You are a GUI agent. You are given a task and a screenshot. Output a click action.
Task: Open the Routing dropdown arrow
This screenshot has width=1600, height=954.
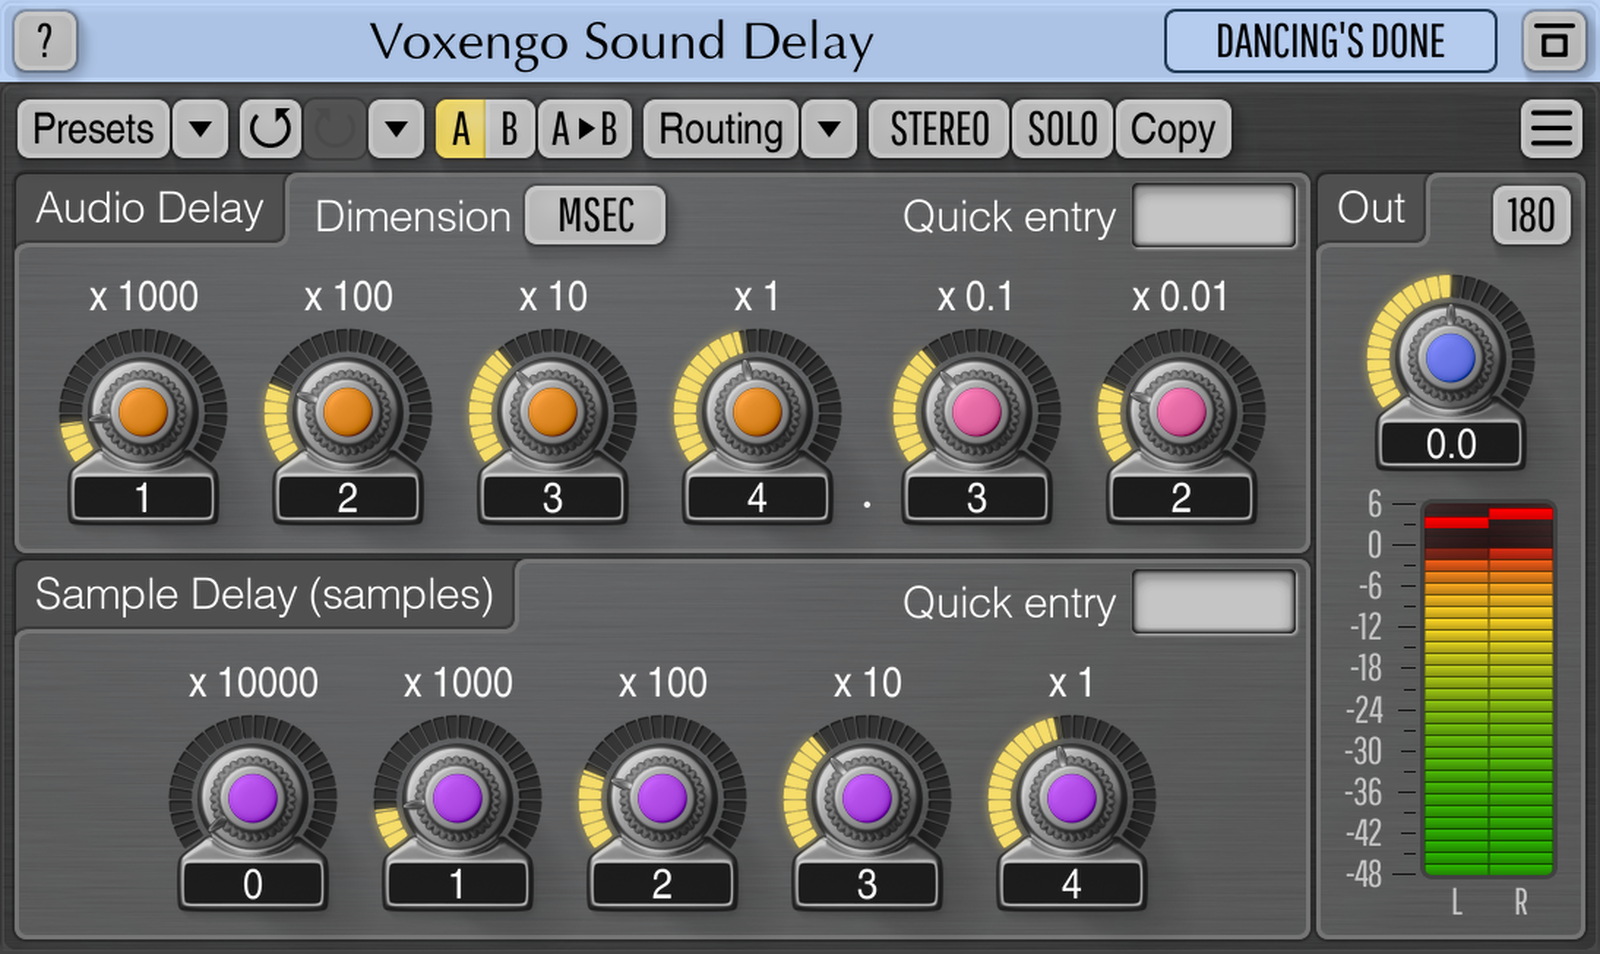(x=828, y=129)
